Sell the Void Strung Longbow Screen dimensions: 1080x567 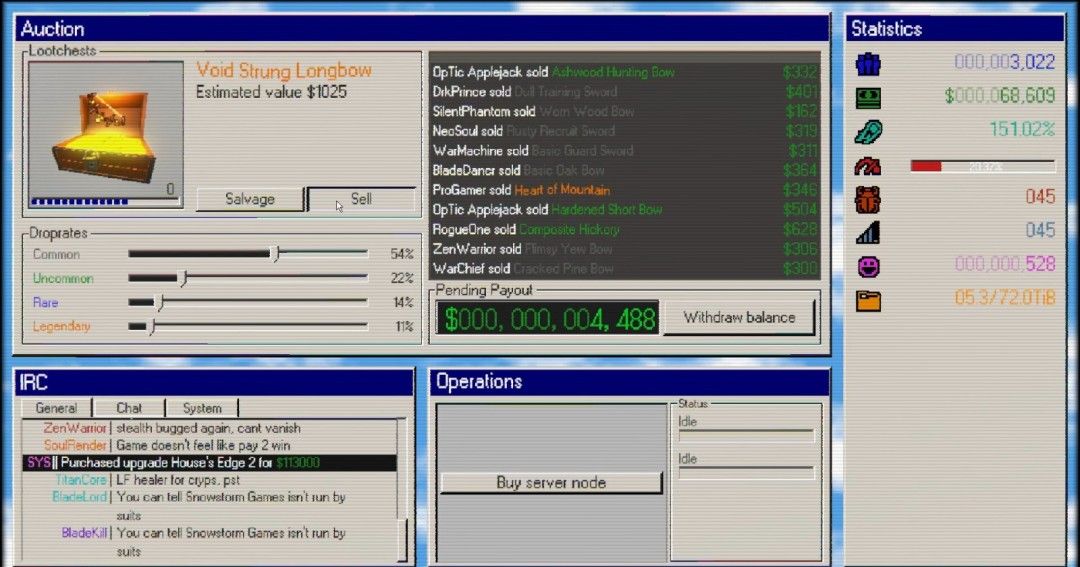pos(361,199)
